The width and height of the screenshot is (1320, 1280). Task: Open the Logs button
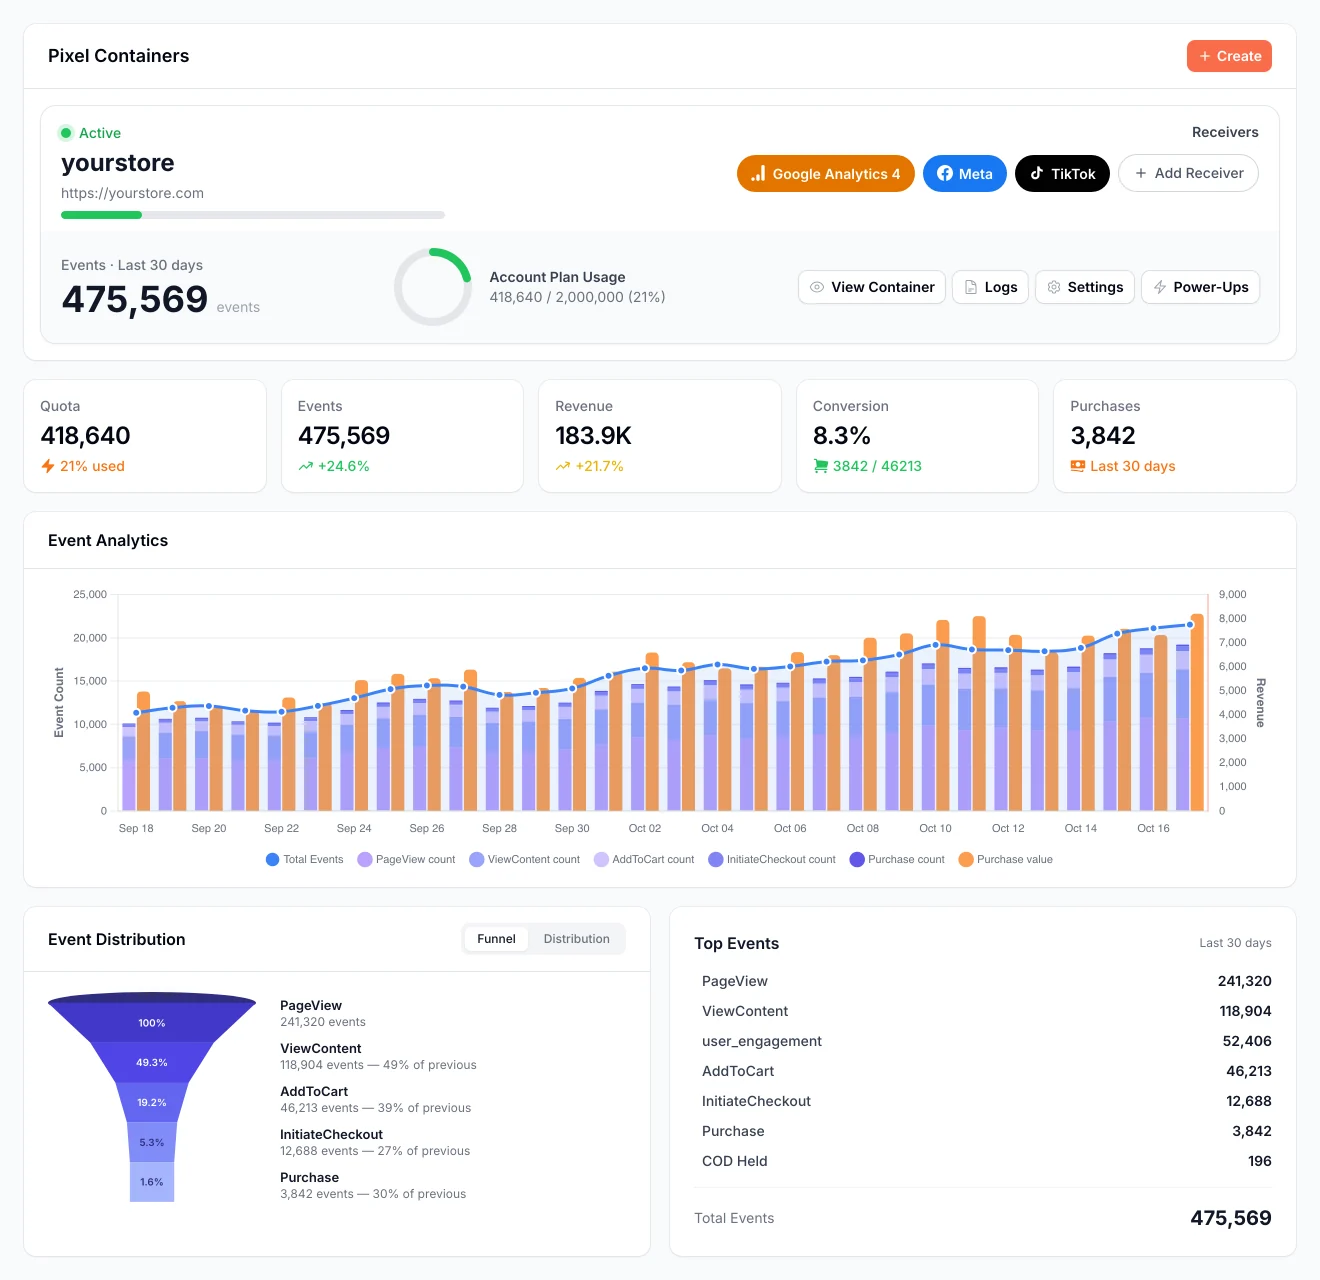pyautogui.click(x=990, y=287)
